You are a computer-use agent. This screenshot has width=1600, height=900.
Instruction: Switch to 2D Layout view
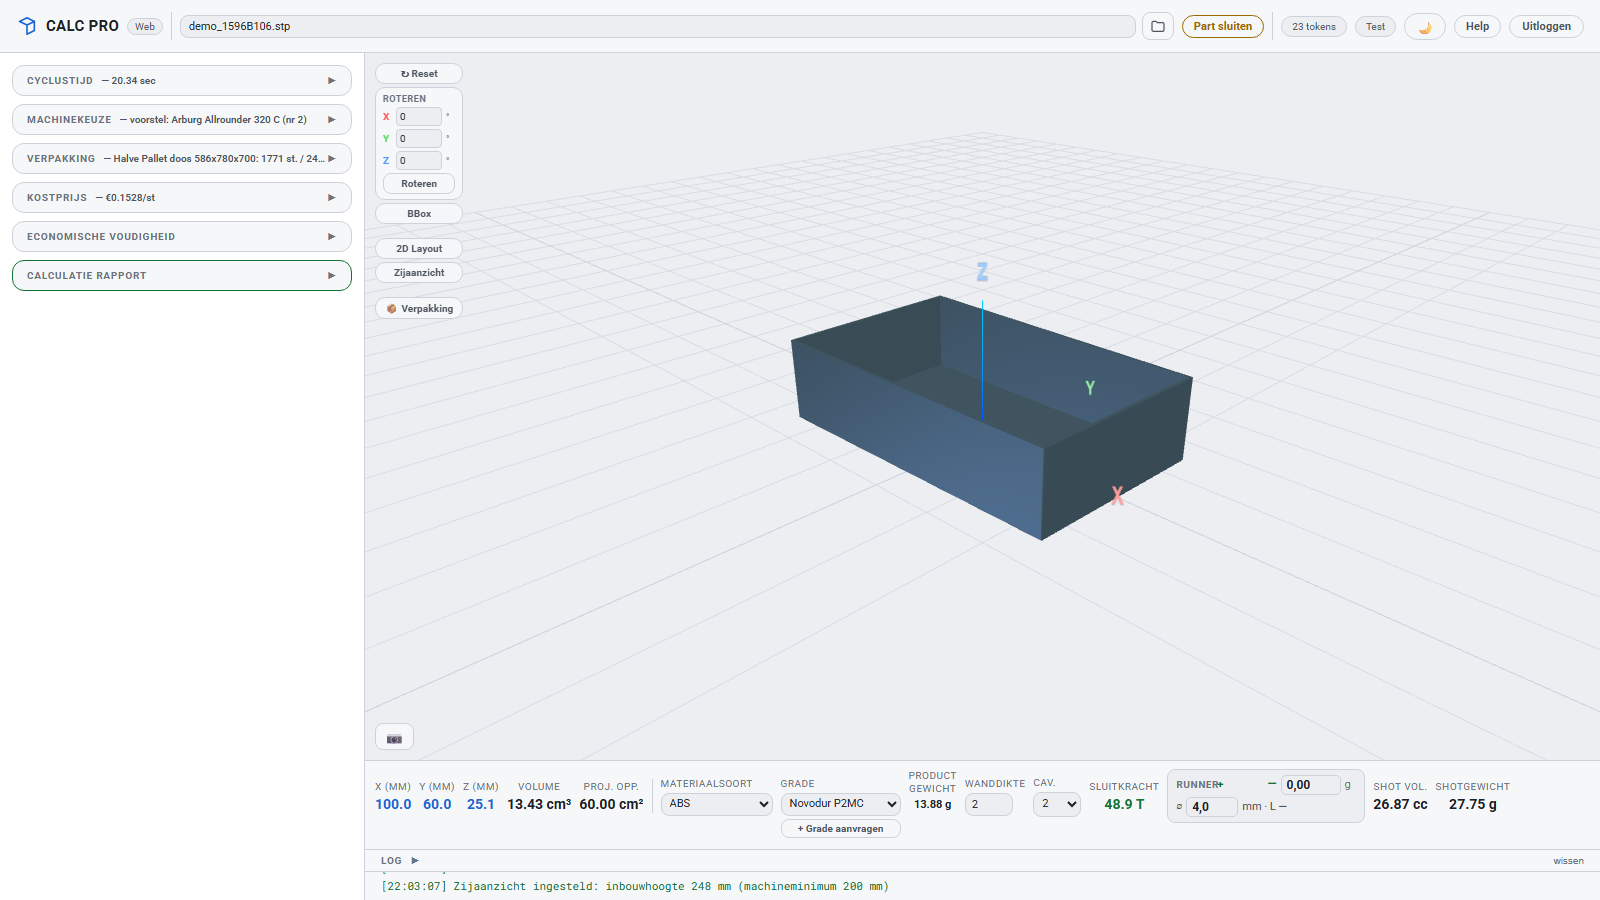point(419,249)
